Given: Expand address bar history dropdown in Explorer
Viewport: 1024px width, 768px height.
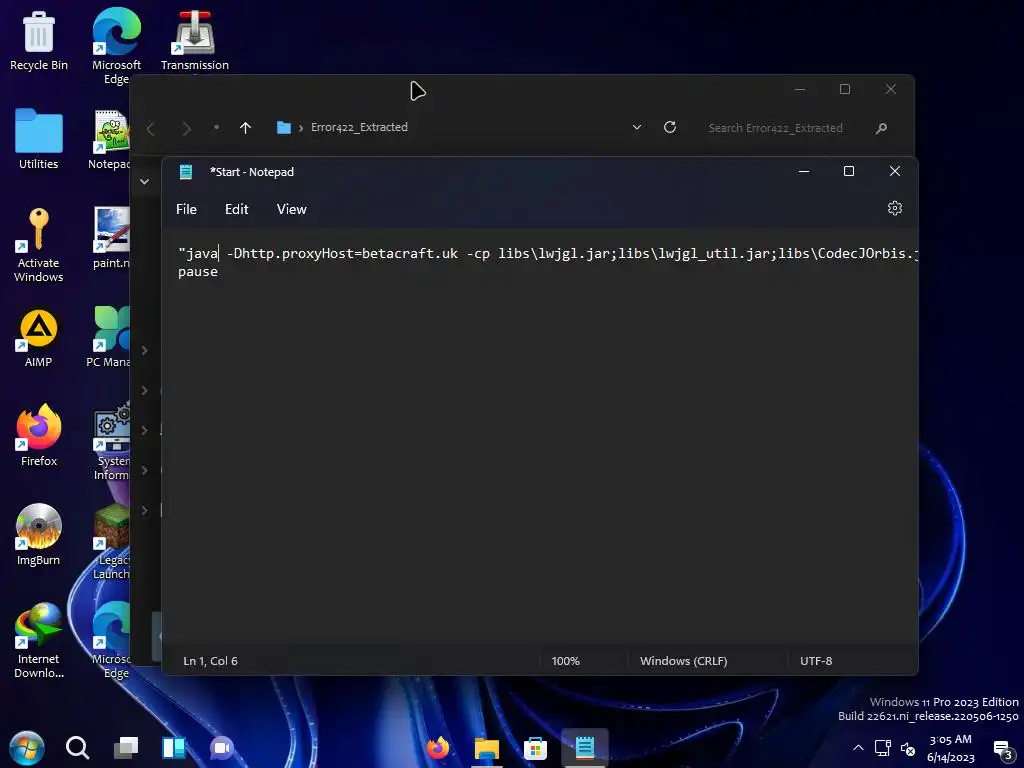Looking at the screenshot, I should (x=637, y=127).
